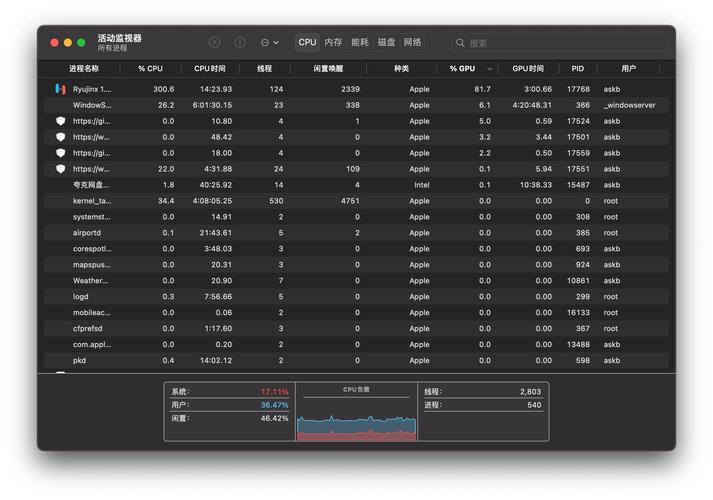Switch to the 磁盘 tab
Image resolution: width=713 pixels, height=500 pixels.
[386, 42]
